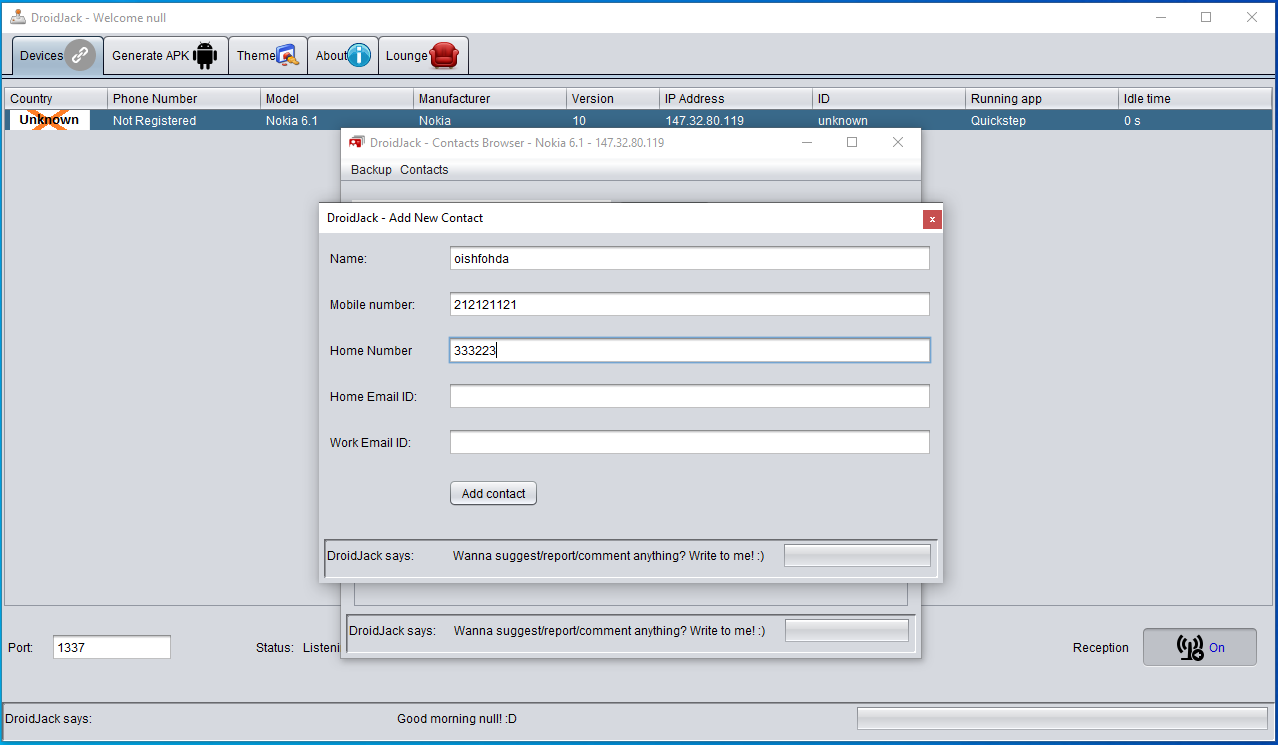Click the Quickstep running app cell

pyautogui.click(x=1043, y=120)
